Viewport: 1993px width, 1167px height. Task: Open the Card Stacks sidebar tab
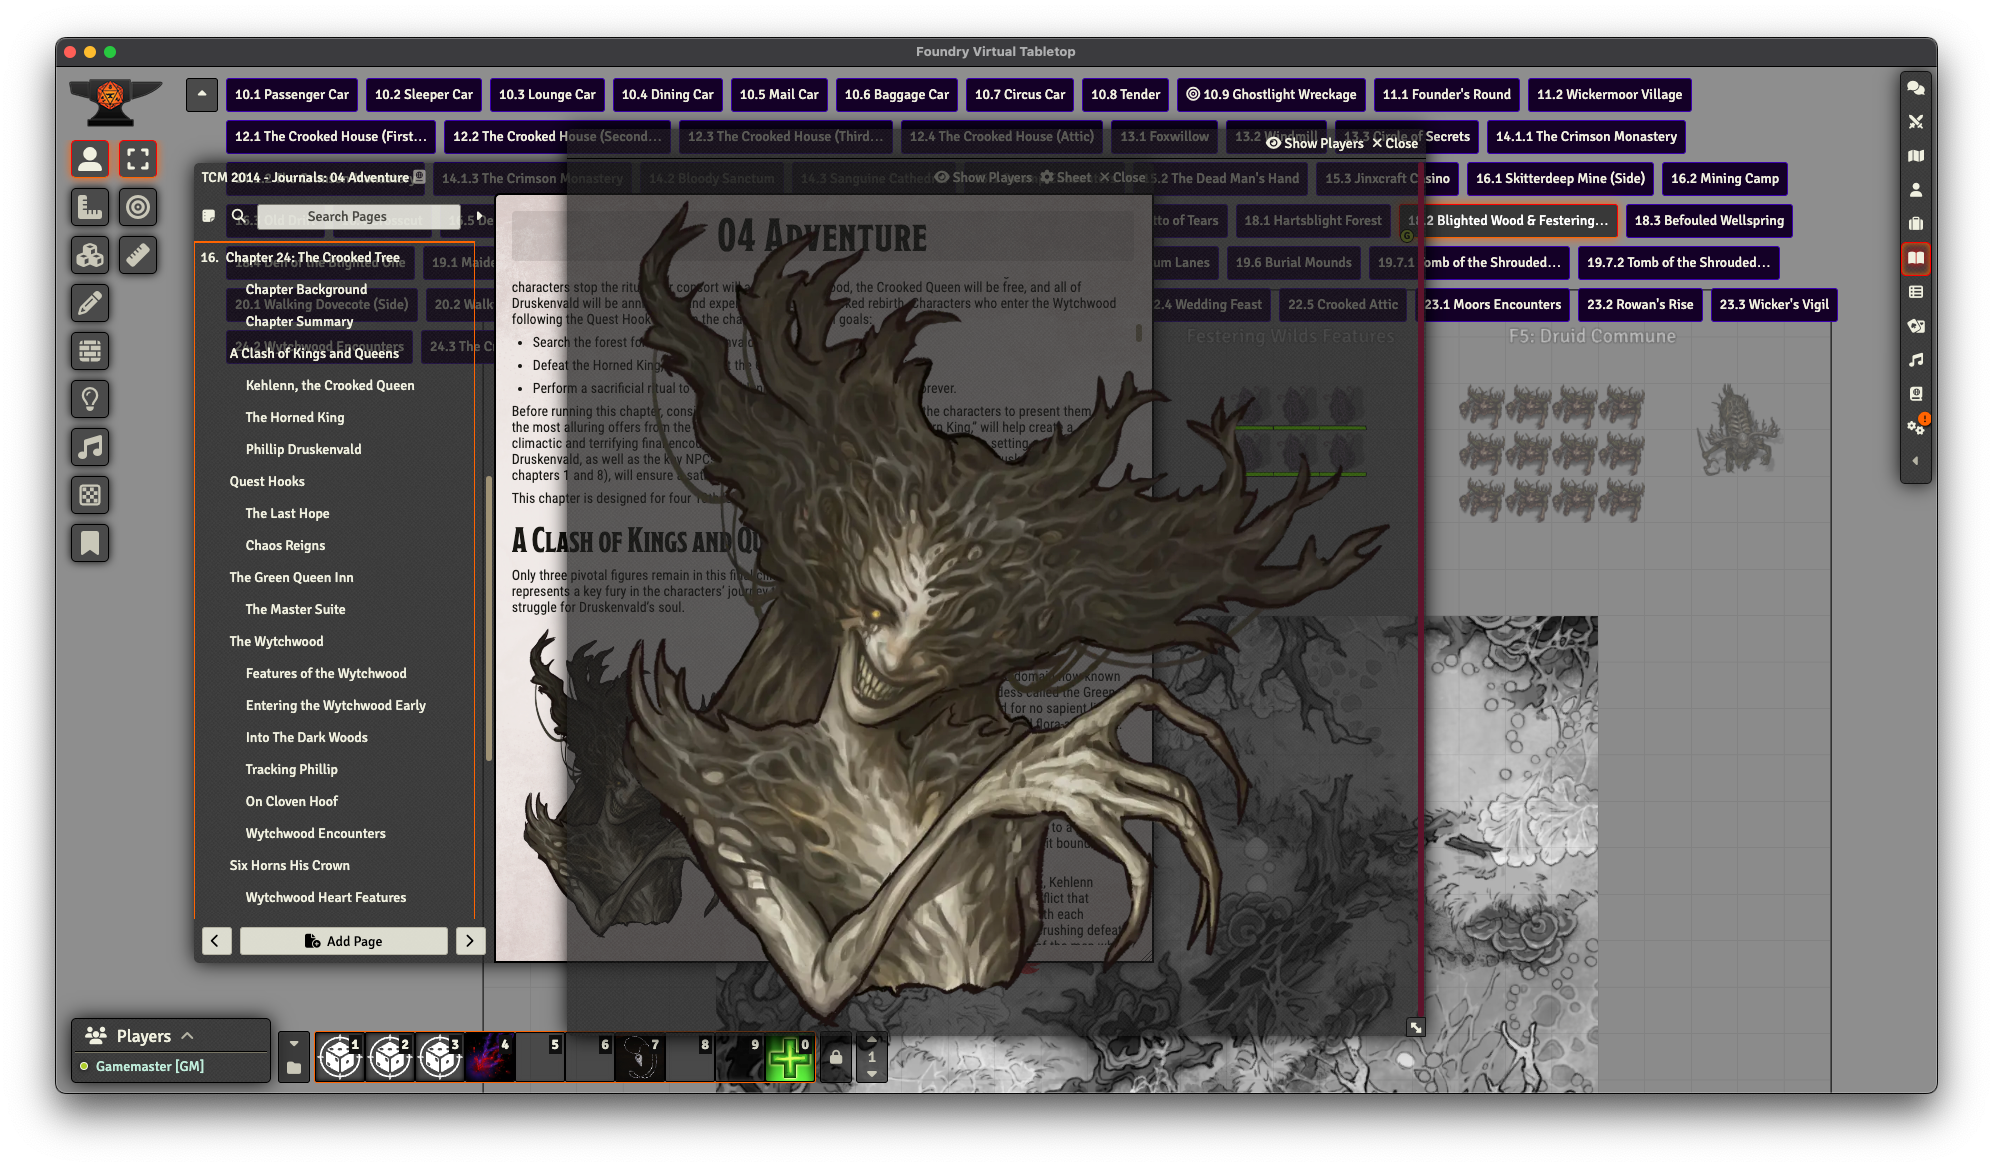pyautogui.click(x=1915, y=326)
